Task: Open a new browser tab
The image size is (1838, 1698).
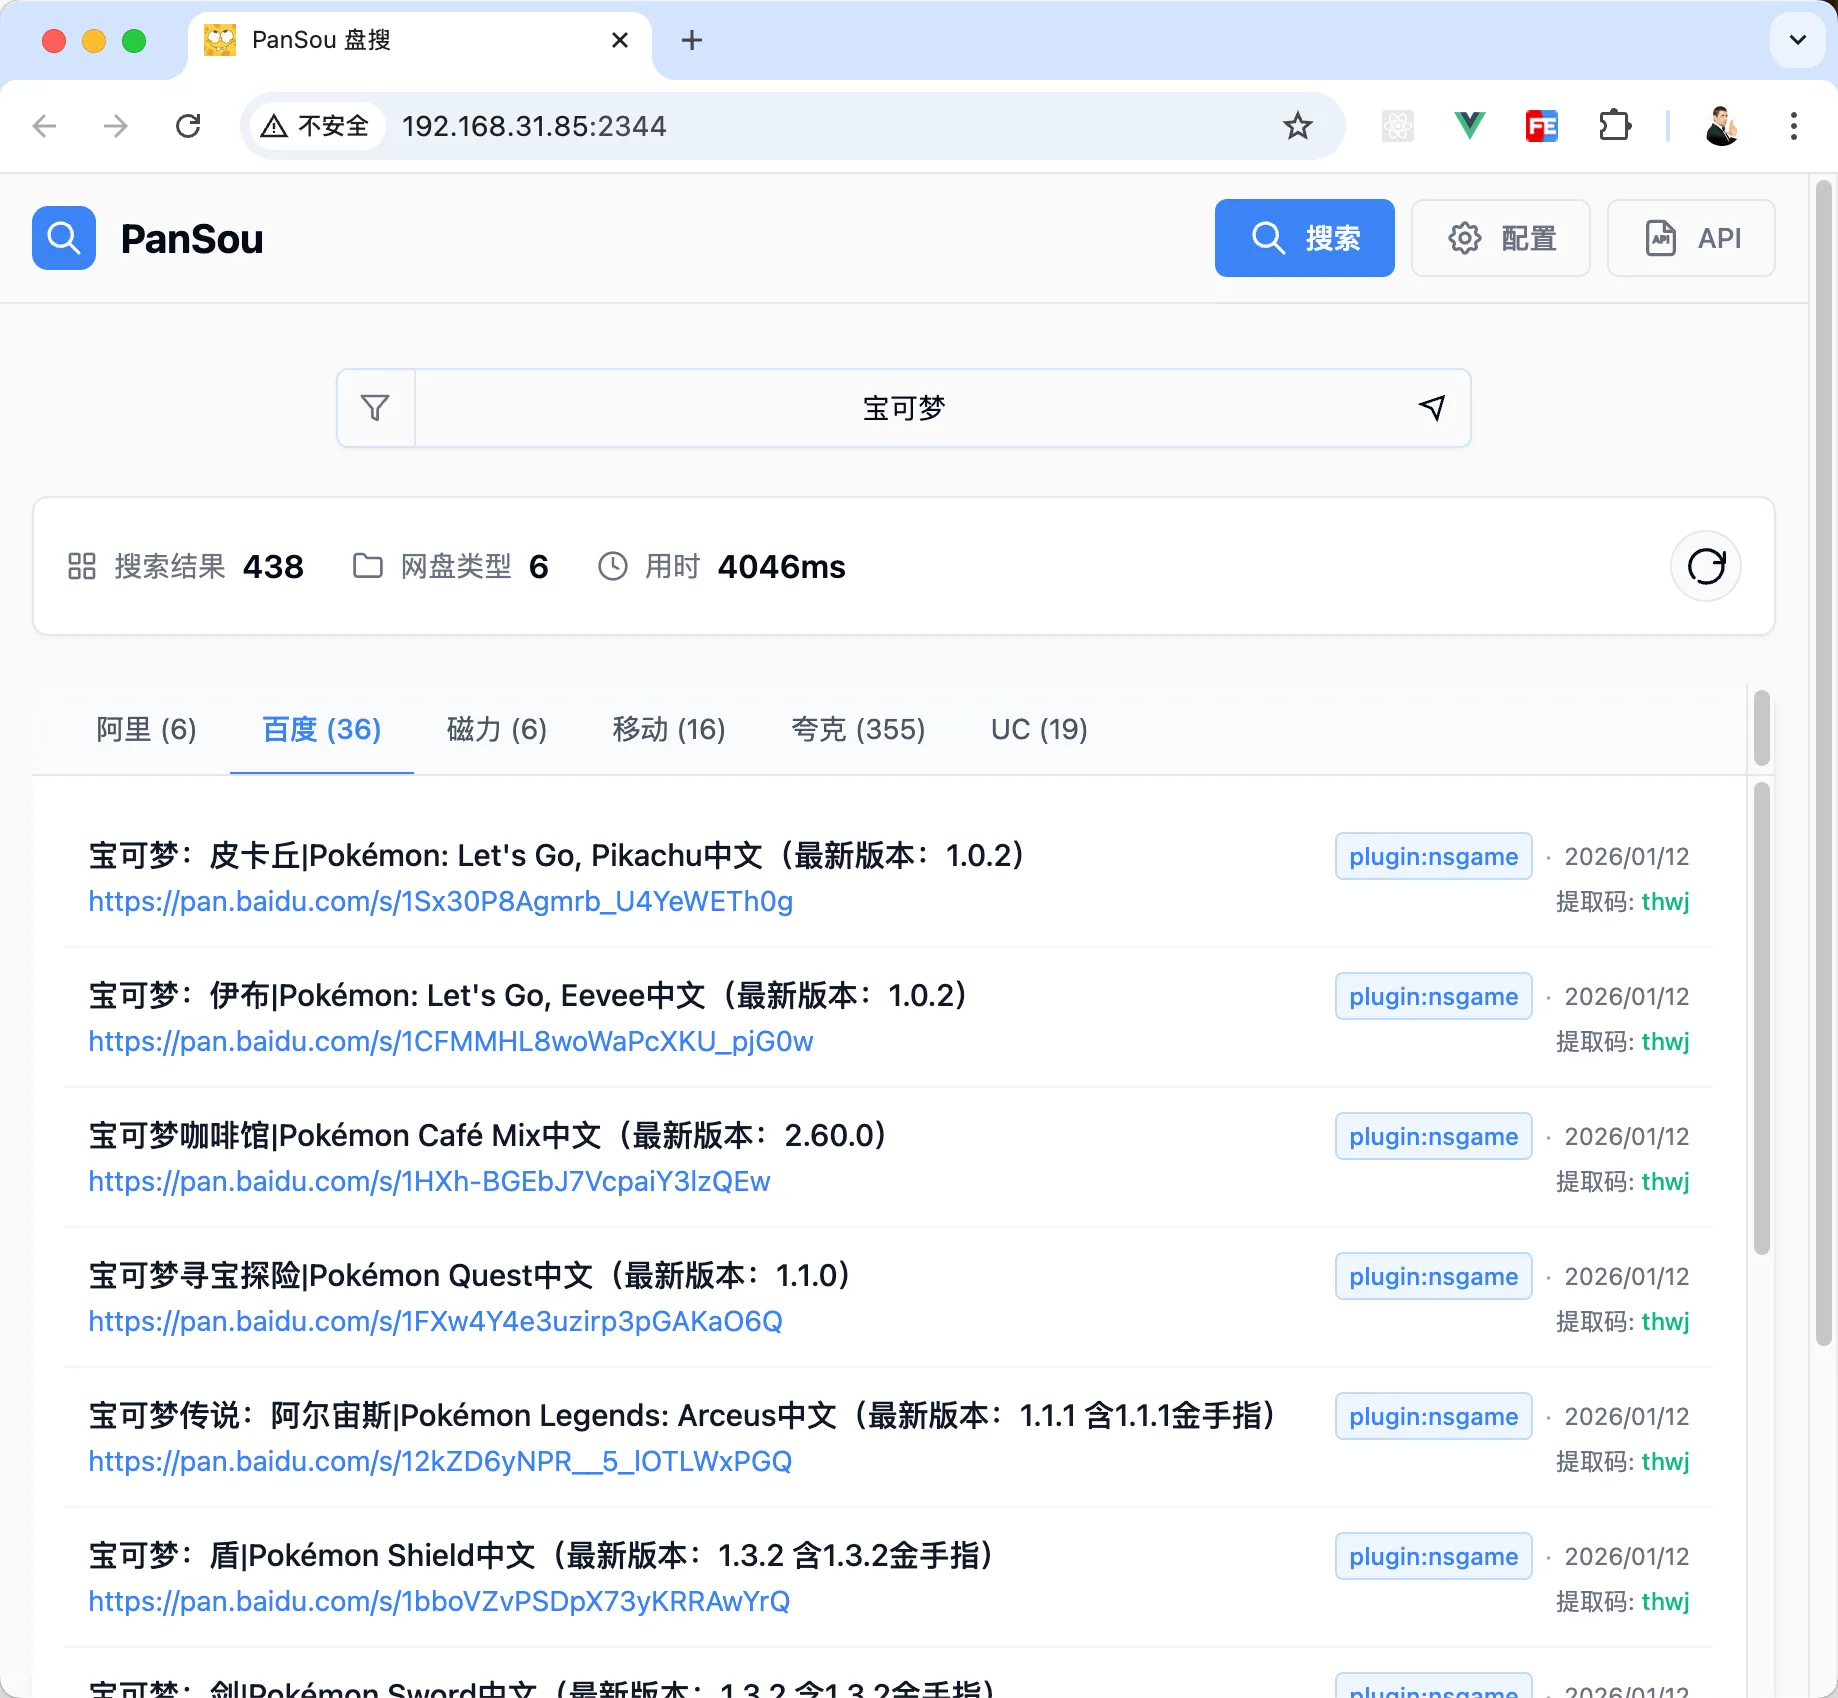Action: click(x=691, y=40)
